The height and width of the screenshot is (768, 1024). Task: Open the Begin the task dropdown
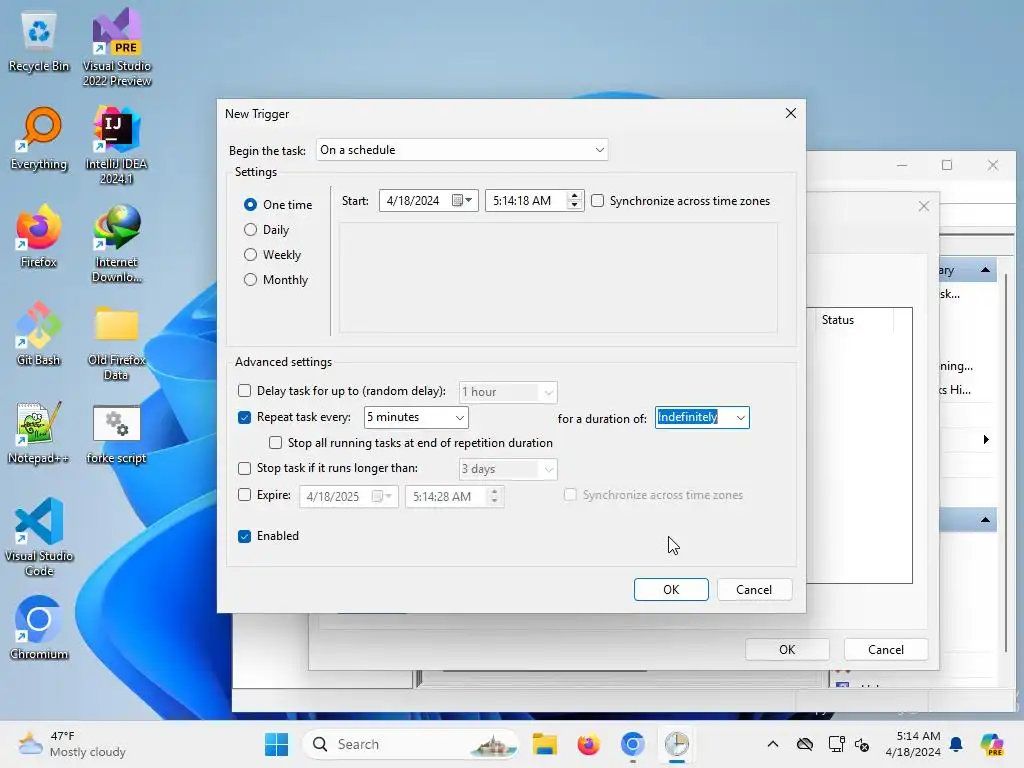click(462, 150)
